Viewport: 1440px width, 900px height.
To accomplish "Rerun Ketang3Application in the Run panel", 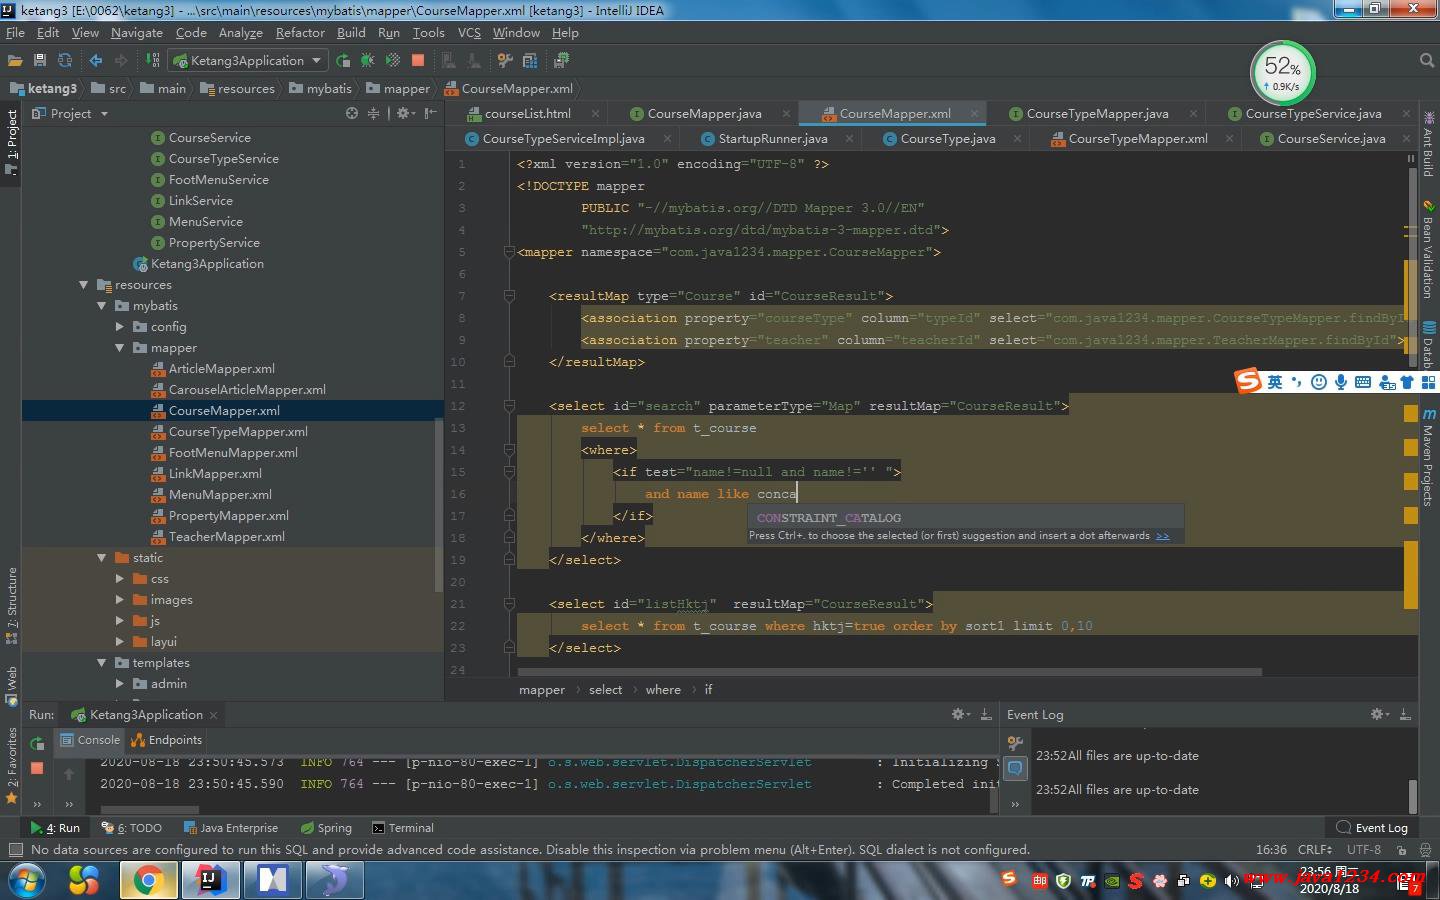I will pos(37,743).
